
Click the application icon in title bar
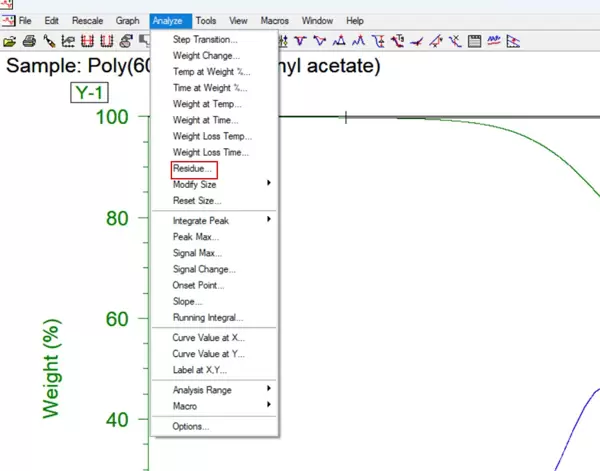point(8,5)
